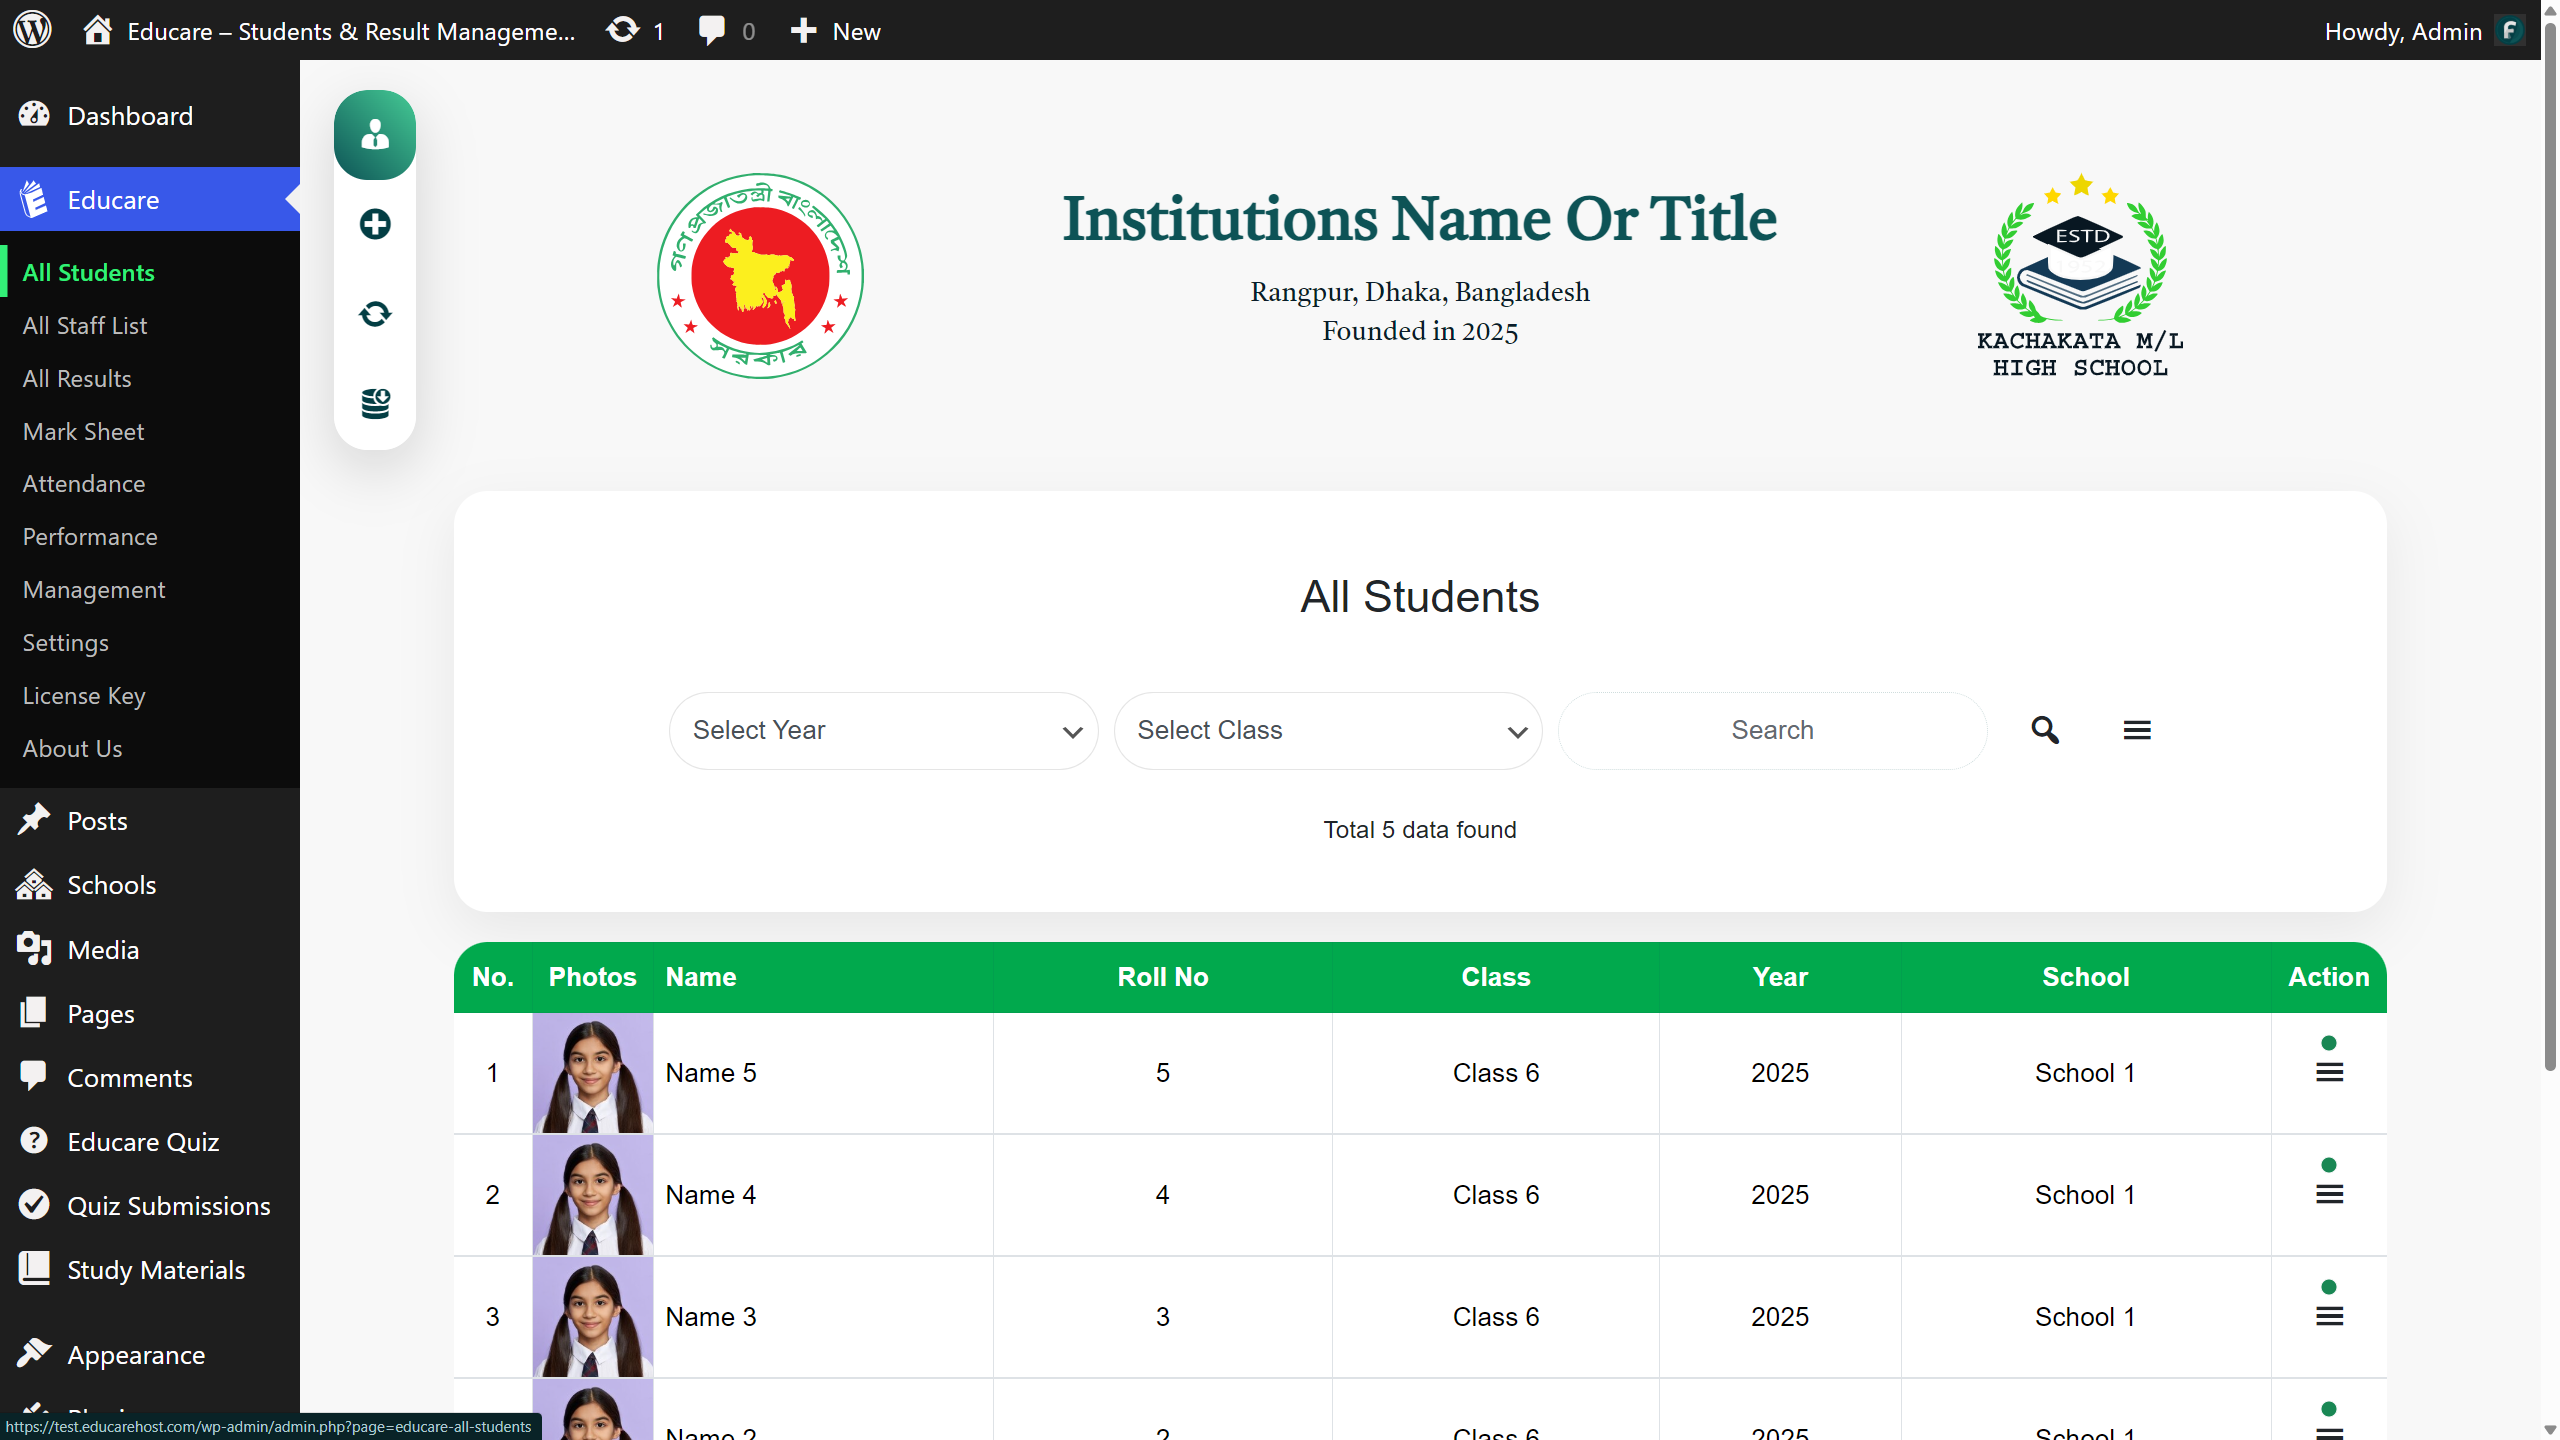Open action menu for Name 3
The height and width of the screenshot is (1440, 2560).
pos(2329,1316)
